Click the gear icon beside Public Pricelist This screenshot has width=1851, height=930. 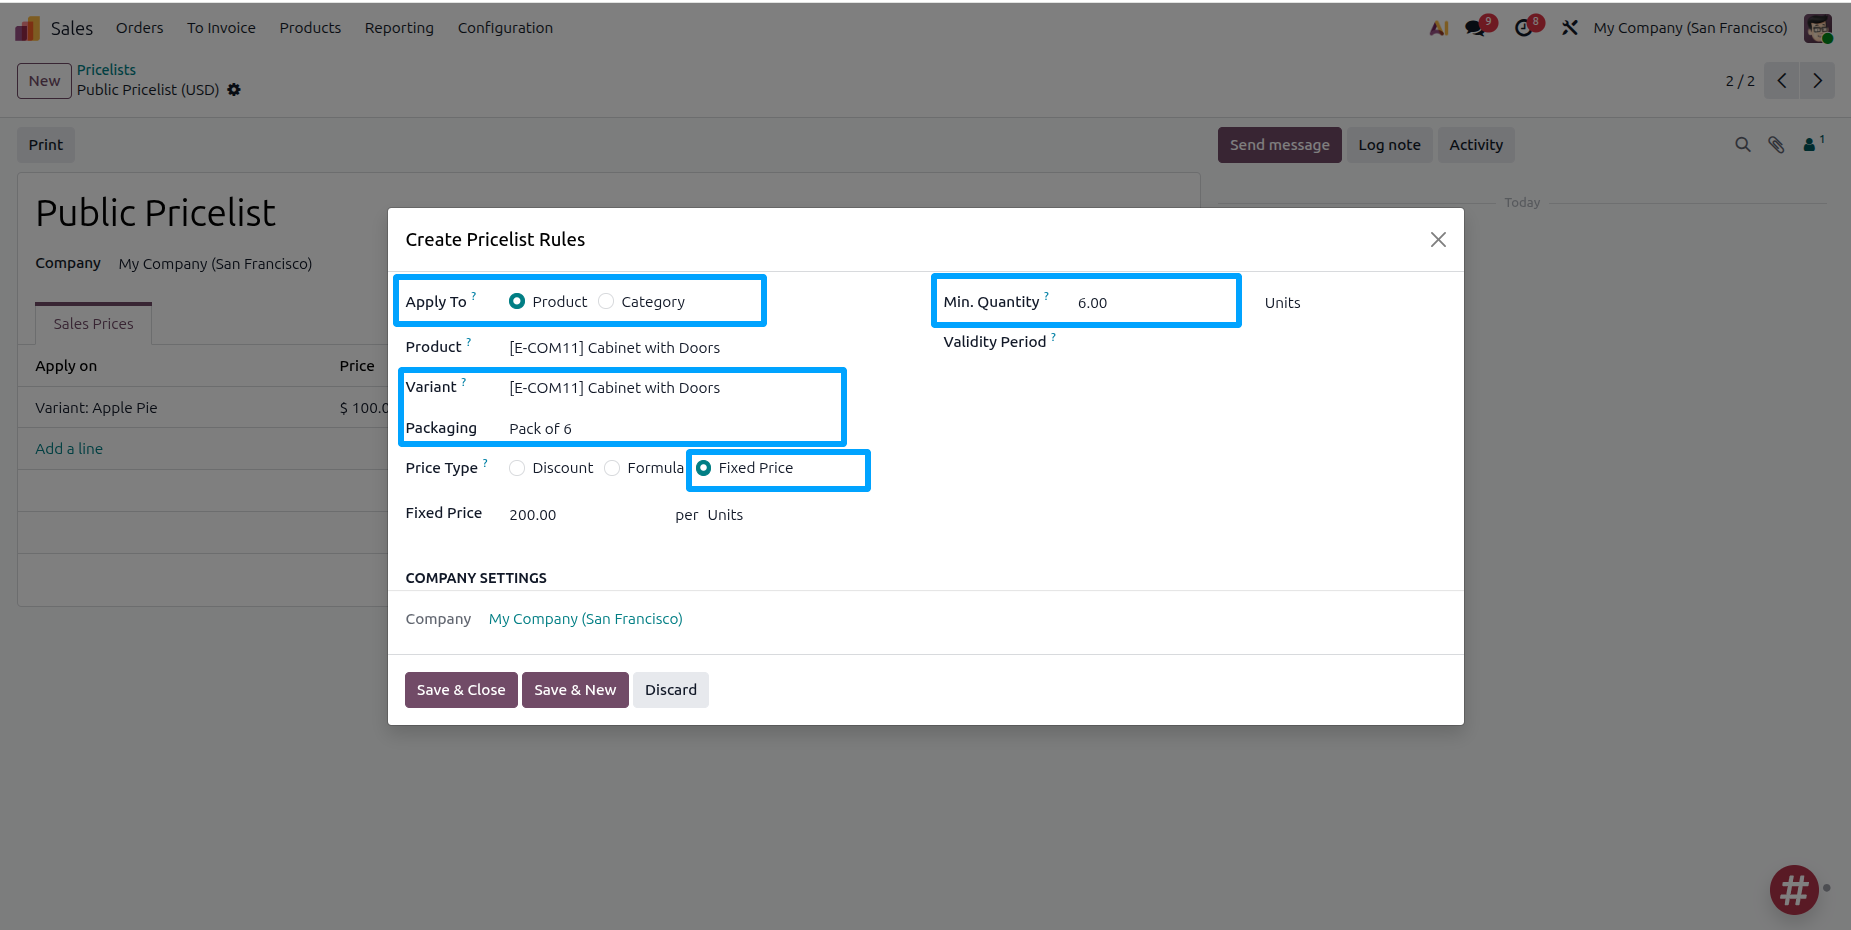click(234, 90)
